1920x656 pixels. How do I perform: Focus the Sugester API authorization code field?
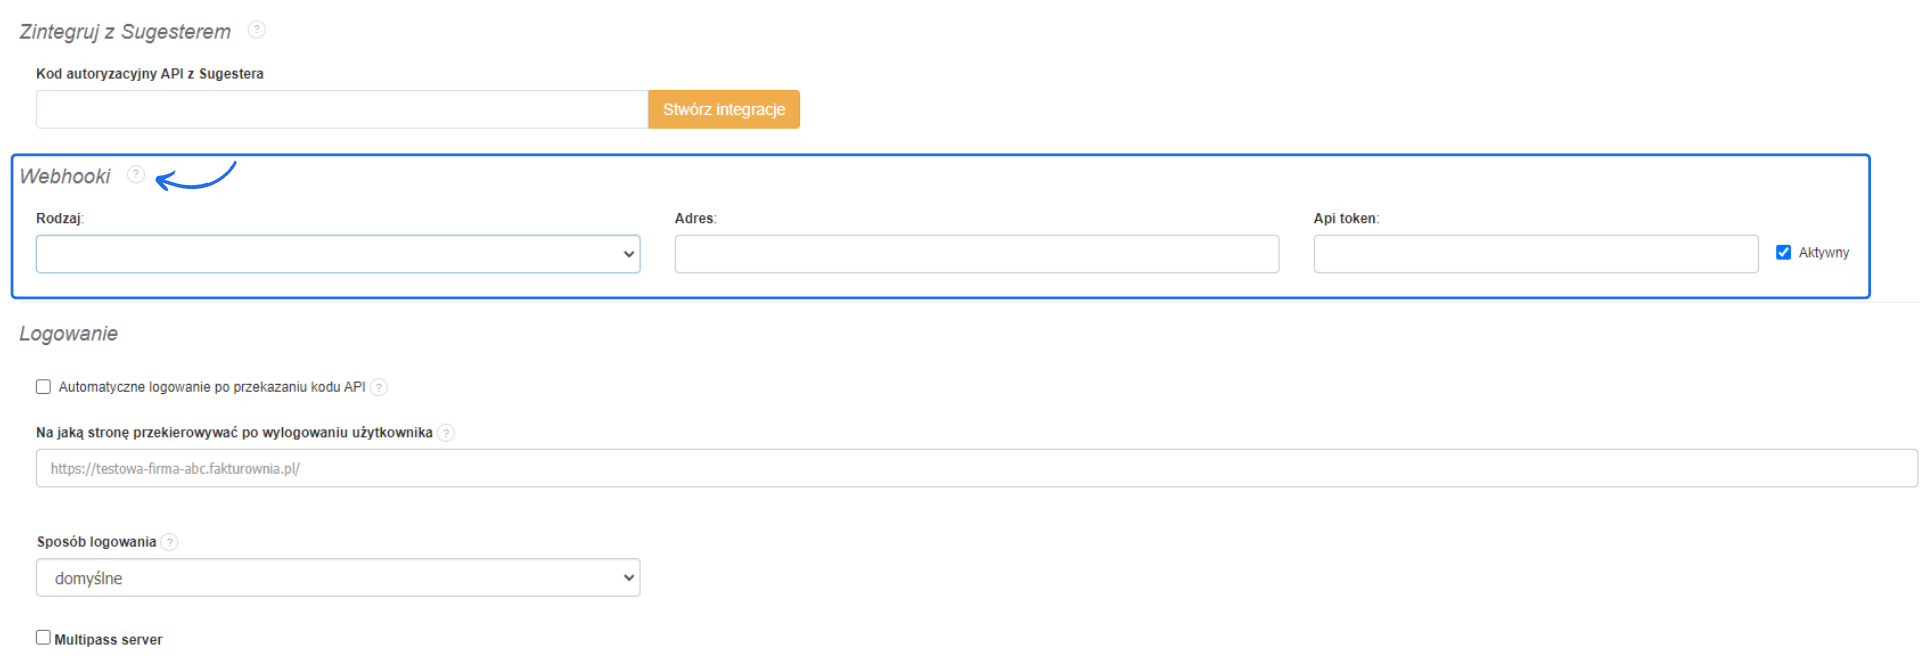tap(342, 110)
